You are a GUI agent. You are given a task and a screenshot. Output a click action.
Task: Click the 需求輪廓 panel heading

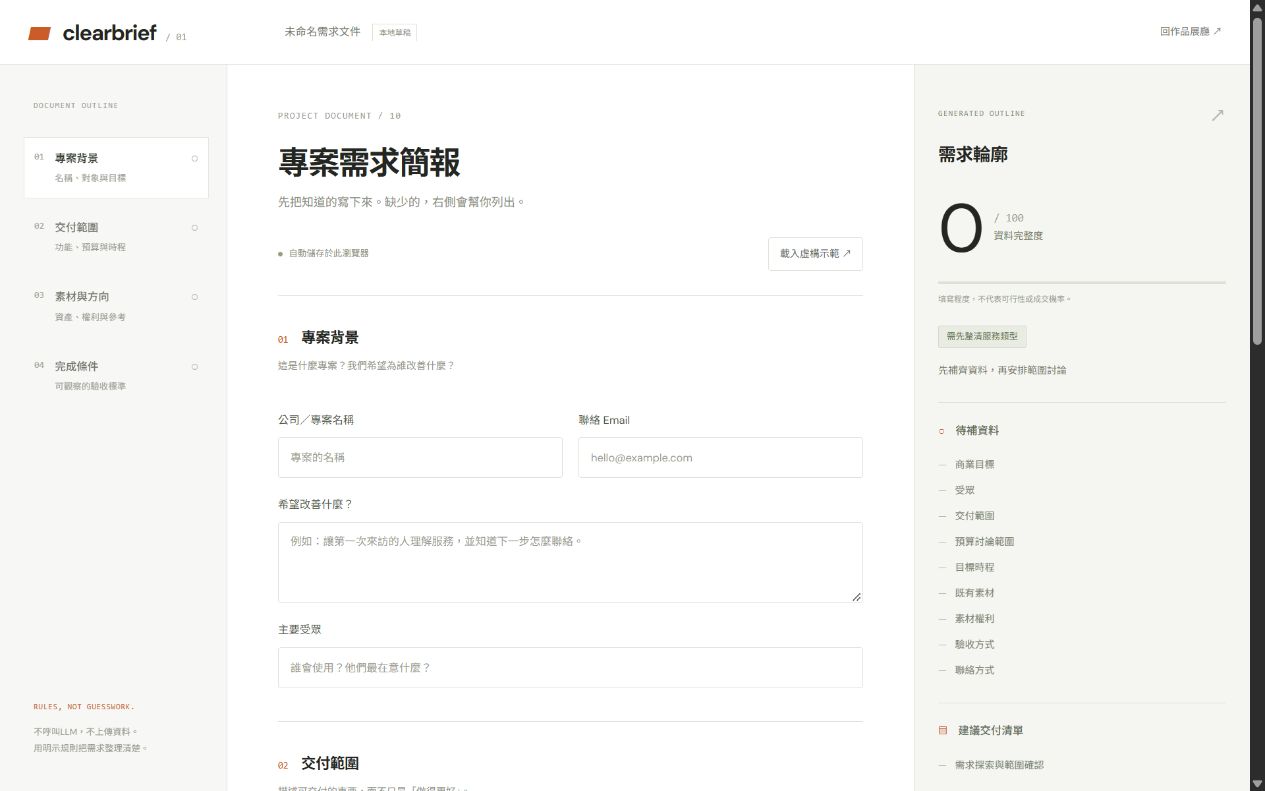(x=973, y=155)
